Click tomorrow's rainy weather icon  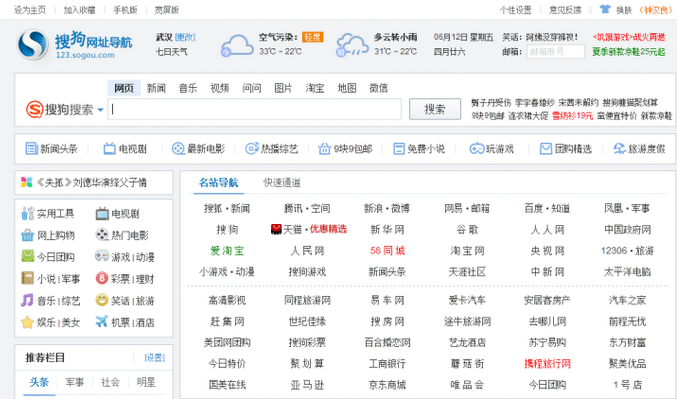[352, 46]
